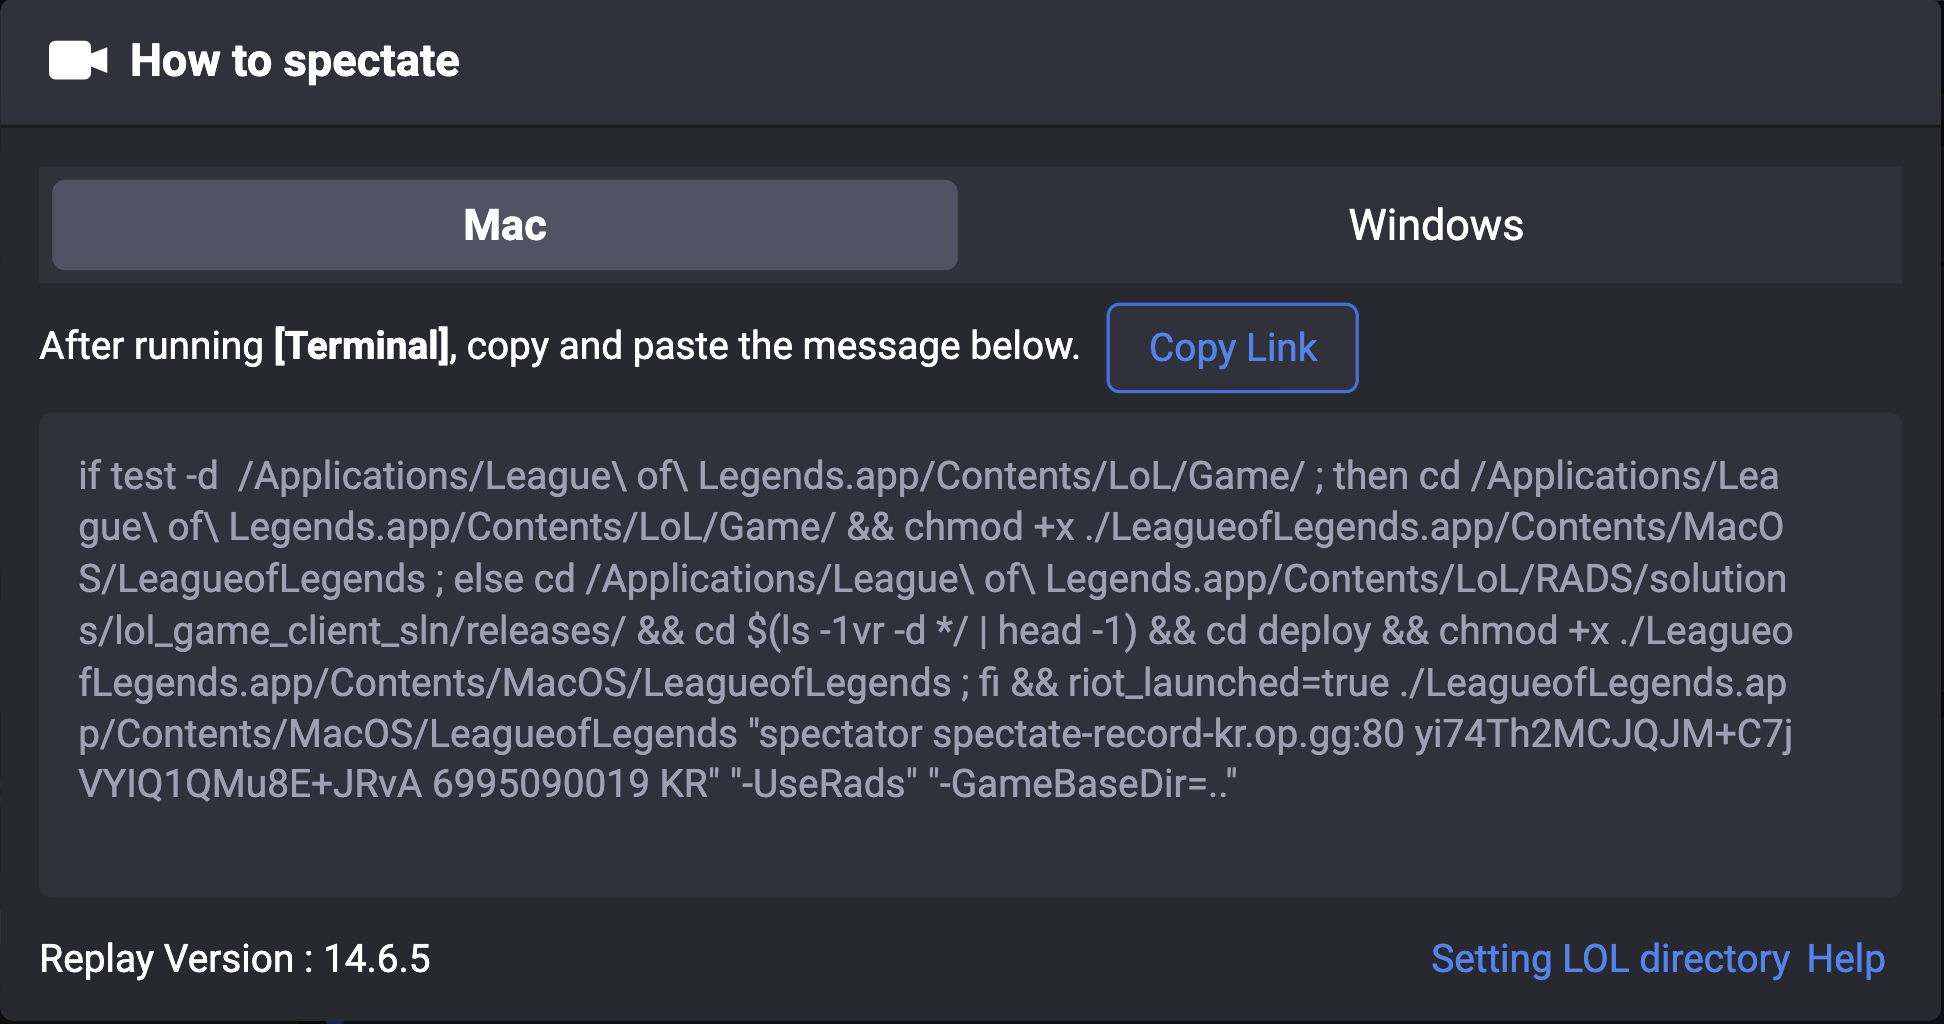The width and height of the screenshot is (1944, 1024).
Task: Click inside the terminal command text box
Action: [x=970, y=840]
